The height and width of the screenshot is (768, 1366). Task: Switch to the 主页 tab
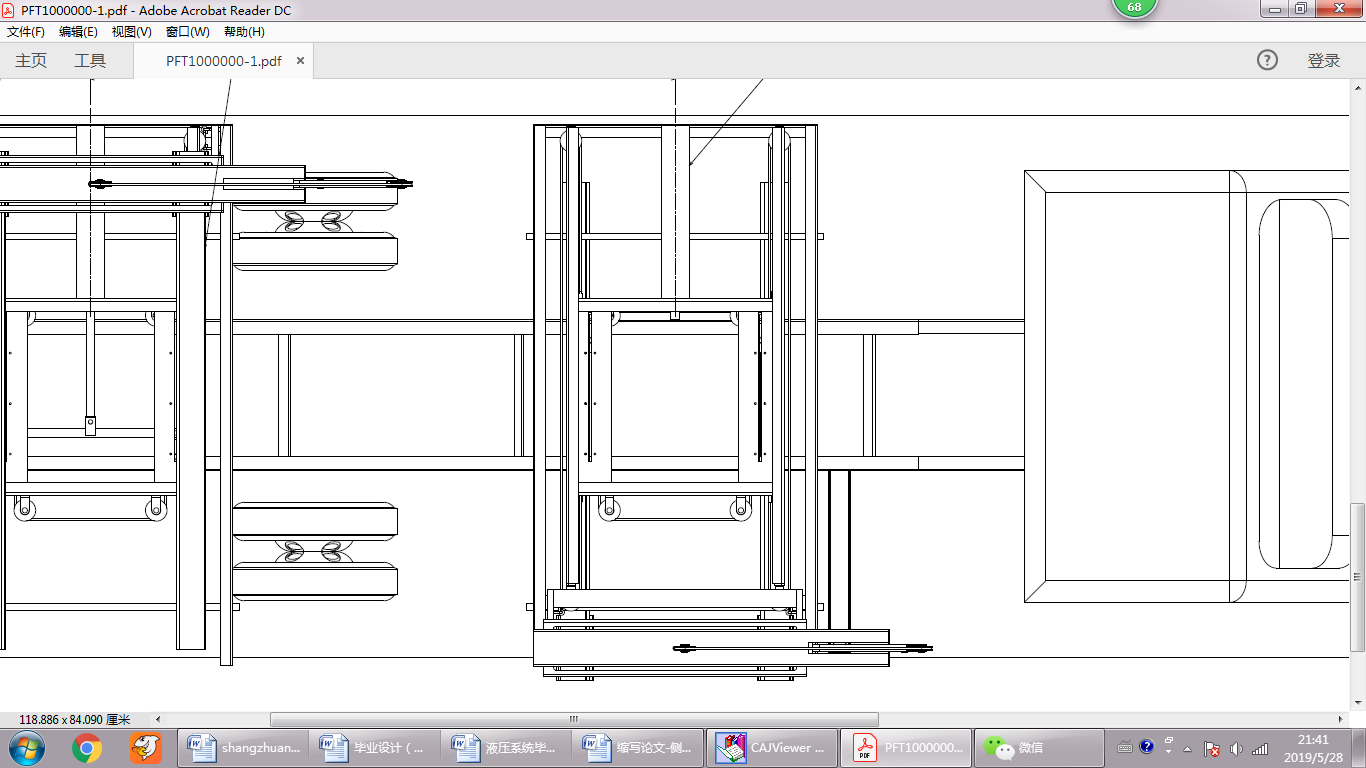pyautogui.click(x=31, y=61)
